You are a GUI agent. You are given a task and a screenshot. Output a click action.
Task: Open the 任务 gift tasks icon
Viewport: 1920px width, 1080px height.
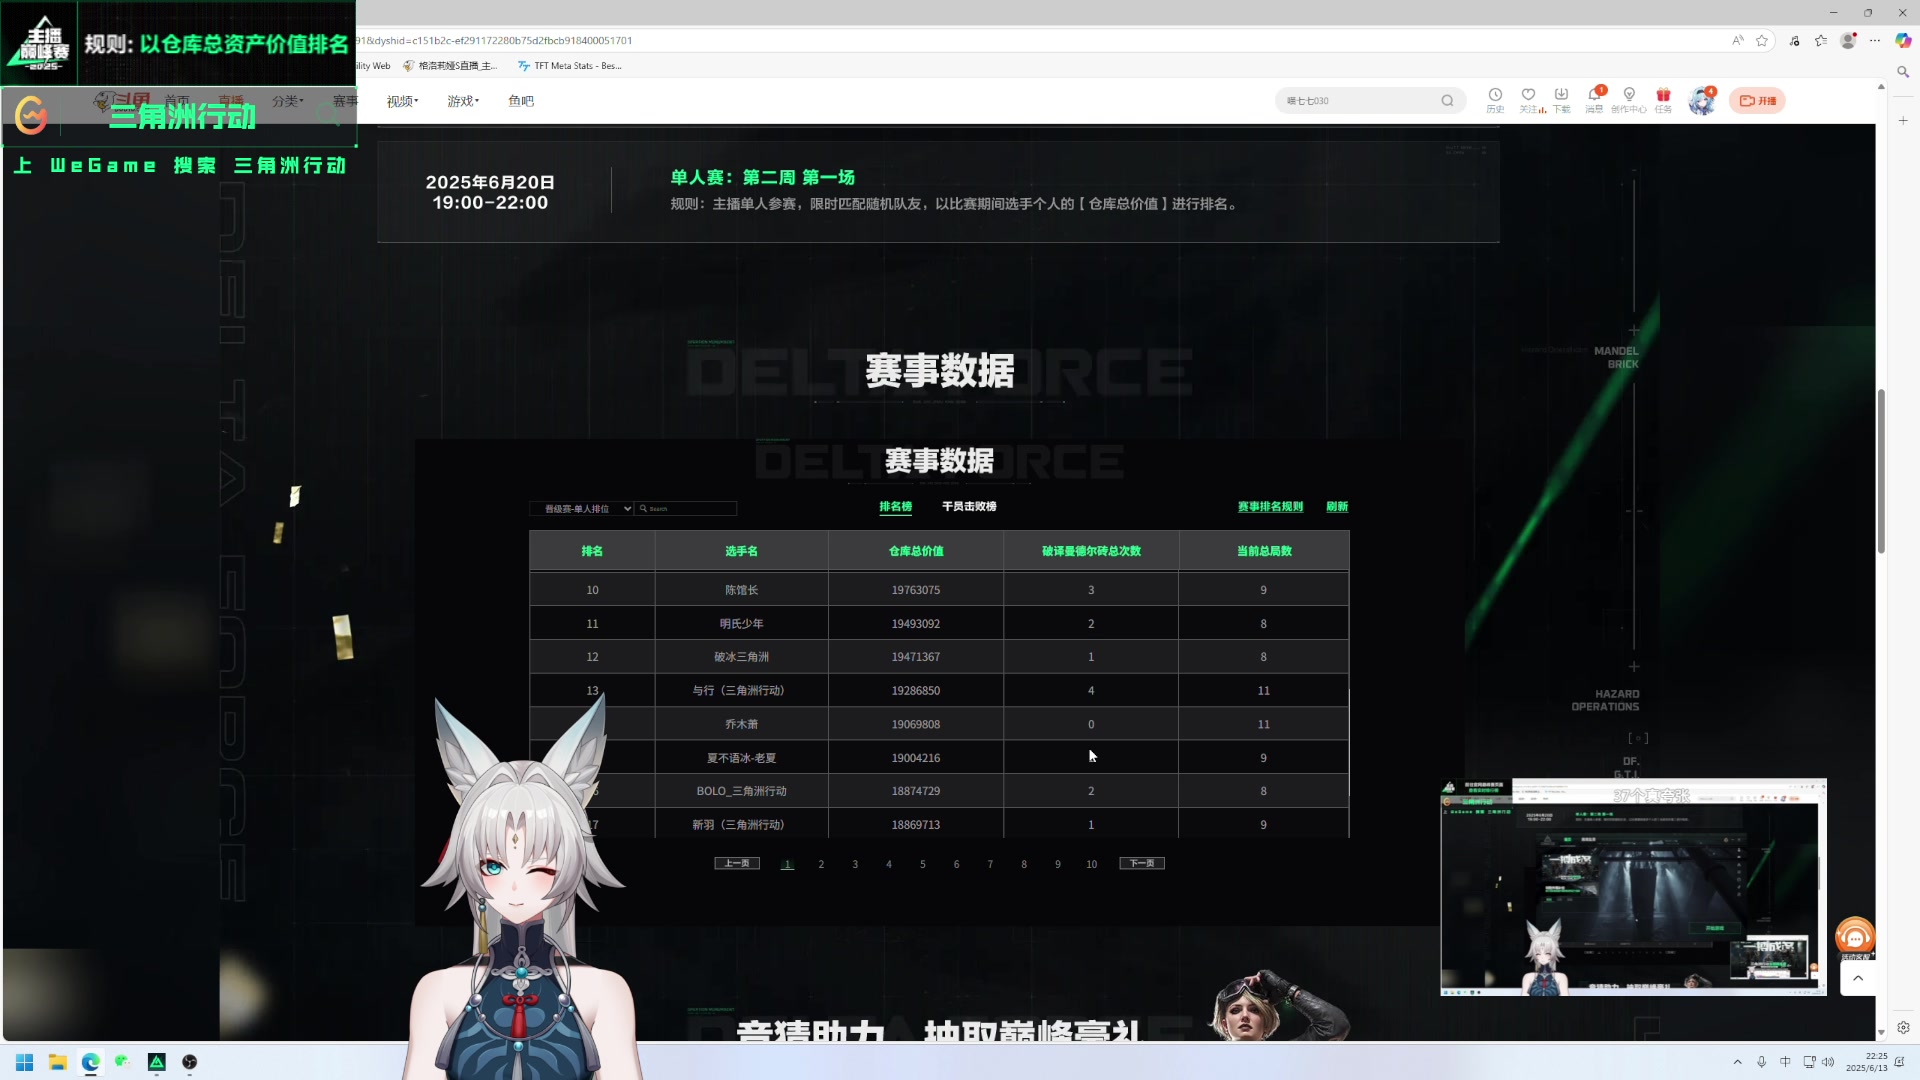[1663, 100]
